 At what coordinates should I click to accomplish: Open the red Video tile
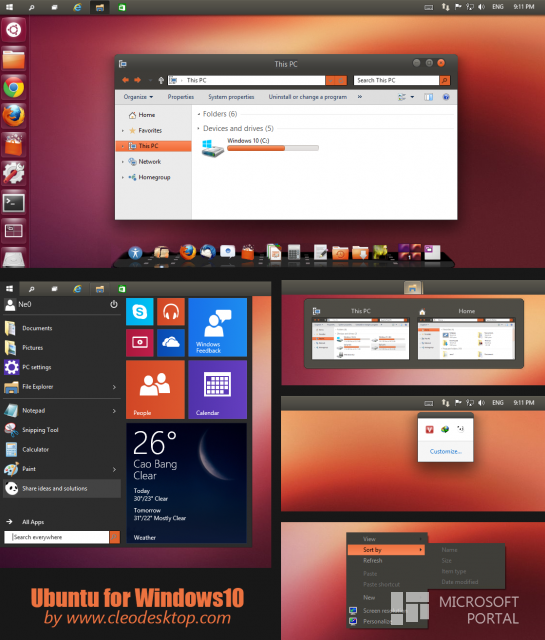pyautogui.click(x=140, y=342)
